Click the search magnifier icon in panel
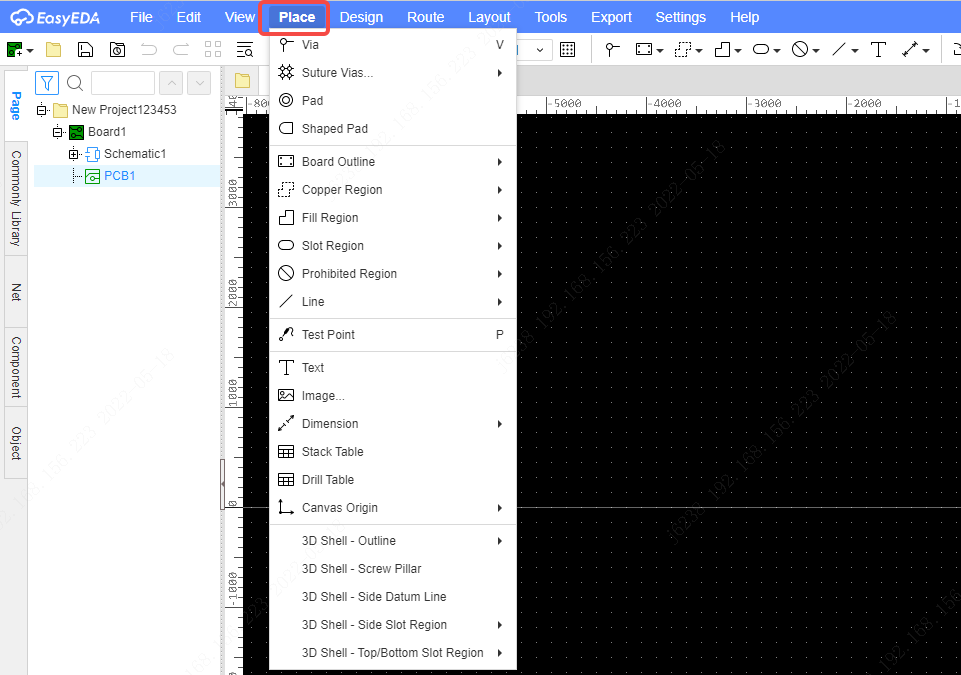Image resolution: width=961 pixels, height=675 pixels. 75,83
